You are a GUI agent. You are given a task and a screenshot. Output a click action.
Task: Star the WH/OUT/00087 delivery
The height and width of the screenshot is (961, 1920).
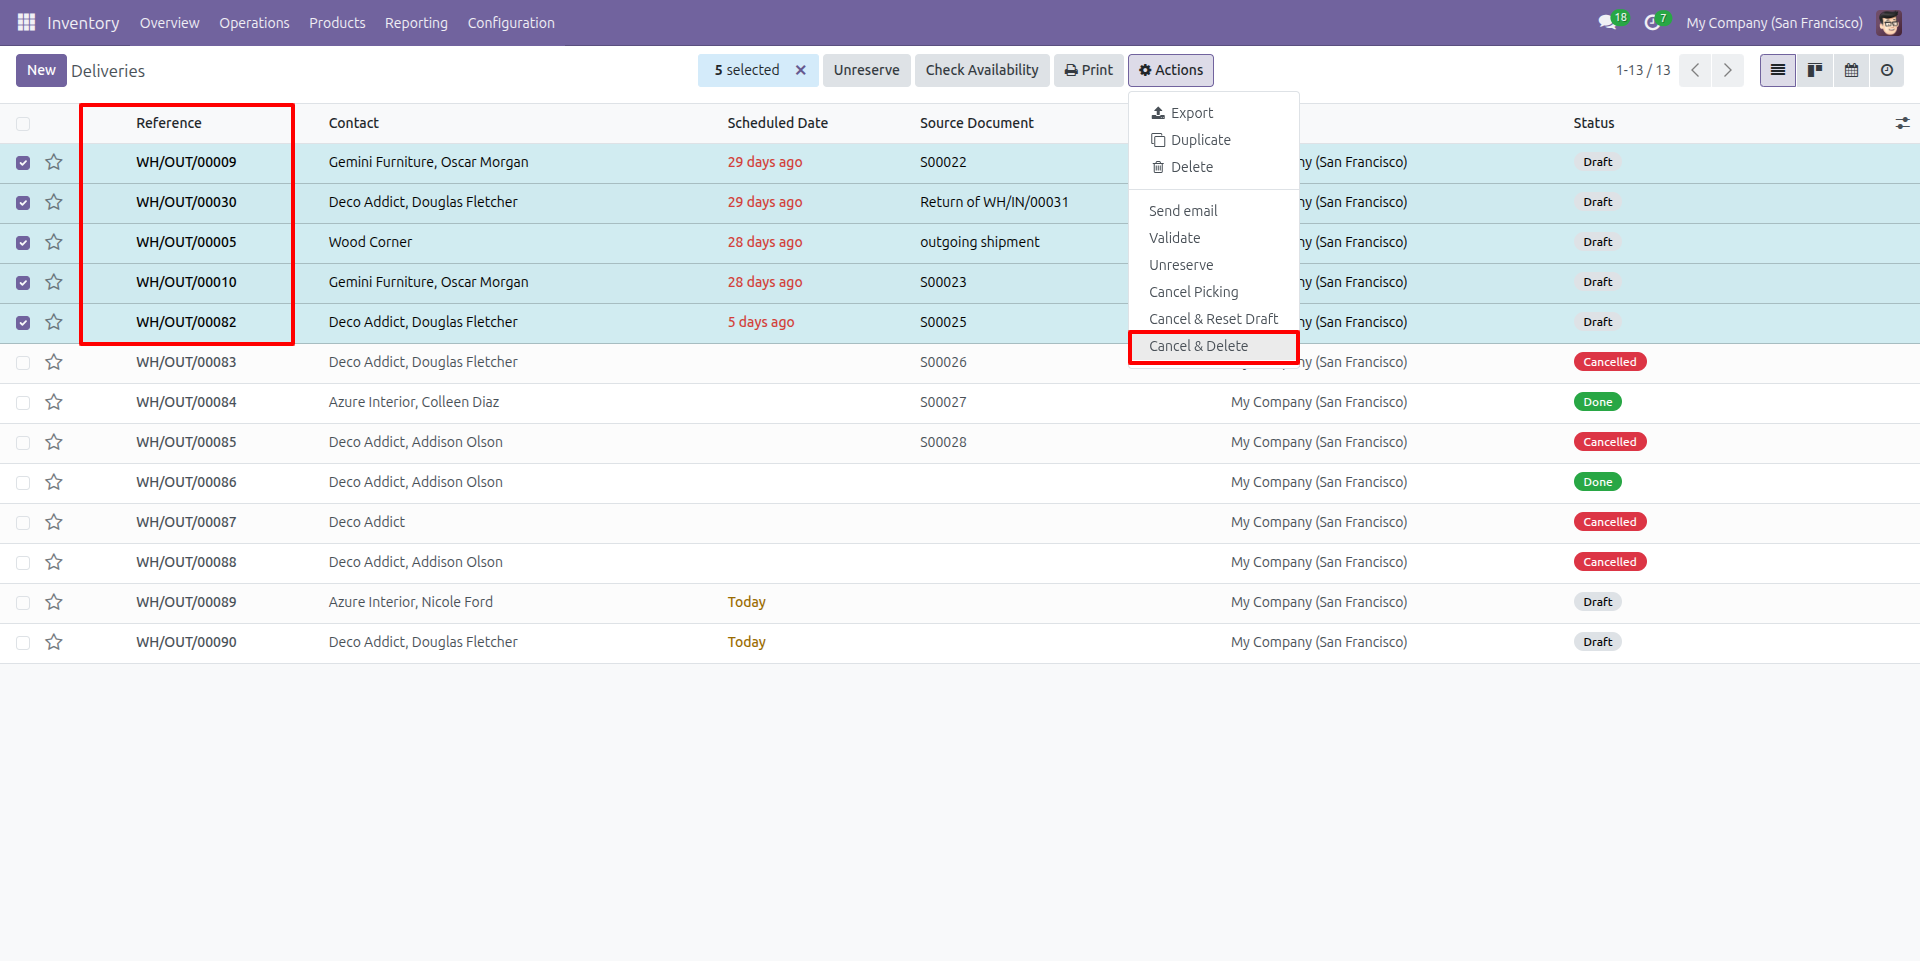[x=54, y=522]
